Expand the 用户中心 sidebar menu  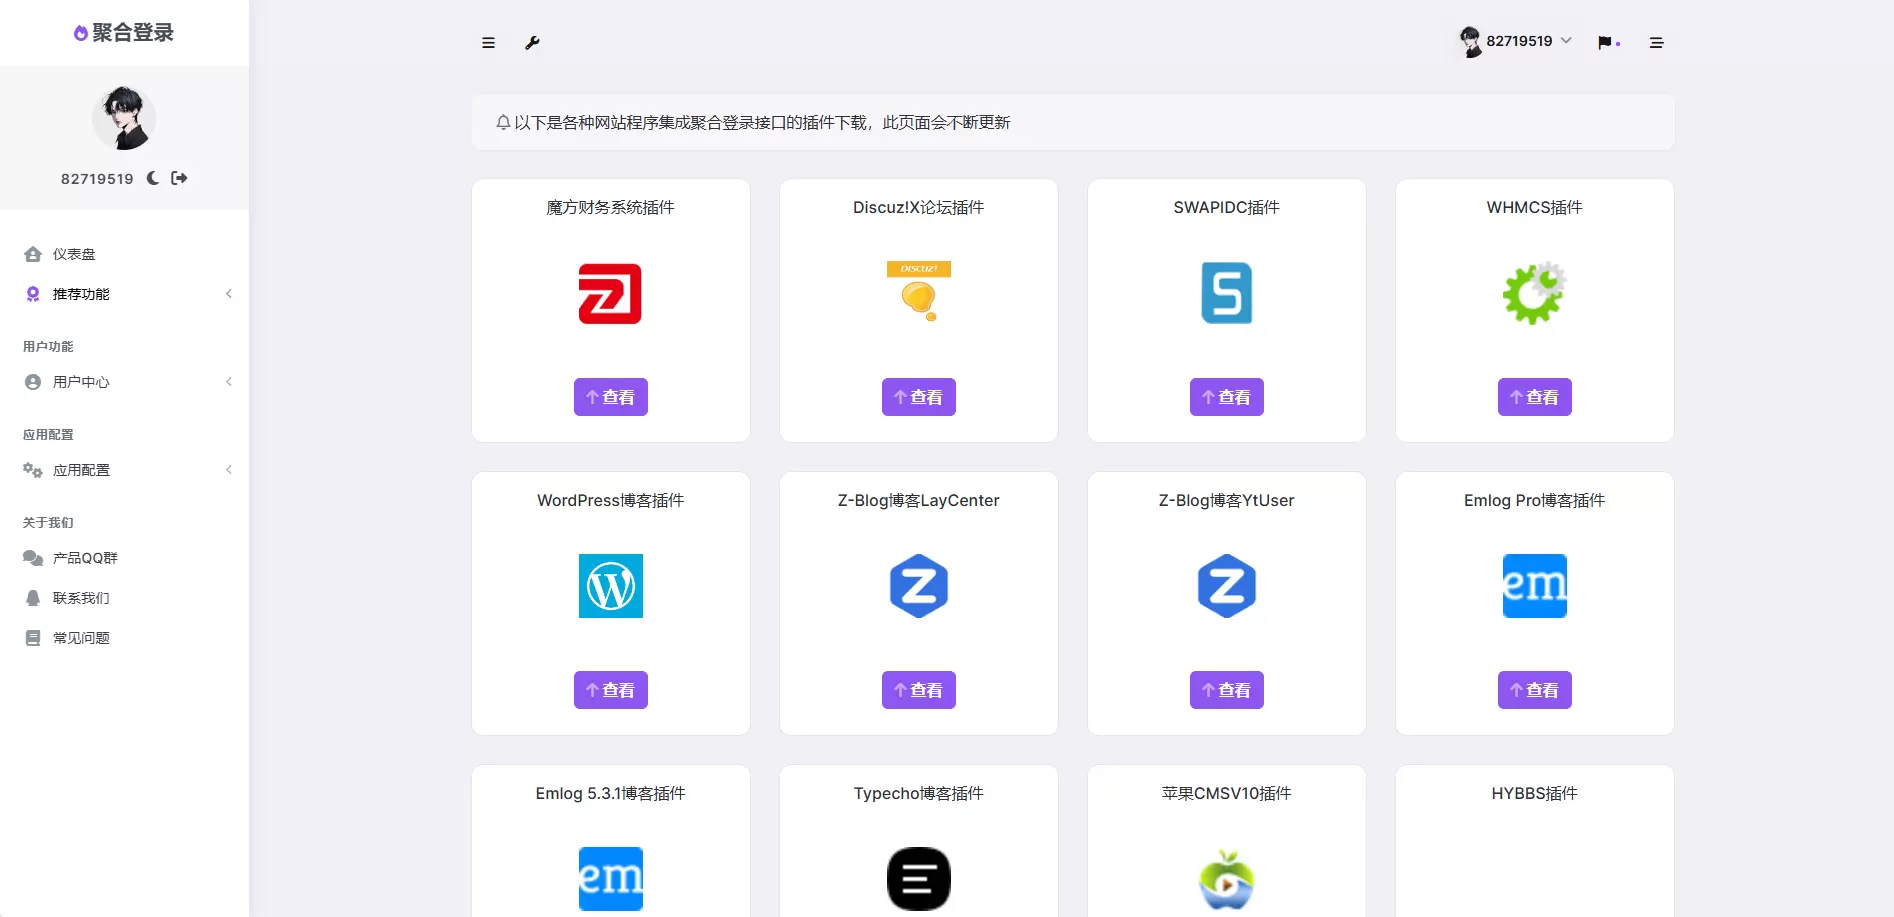pyautogui.click(x=125, y=382)
